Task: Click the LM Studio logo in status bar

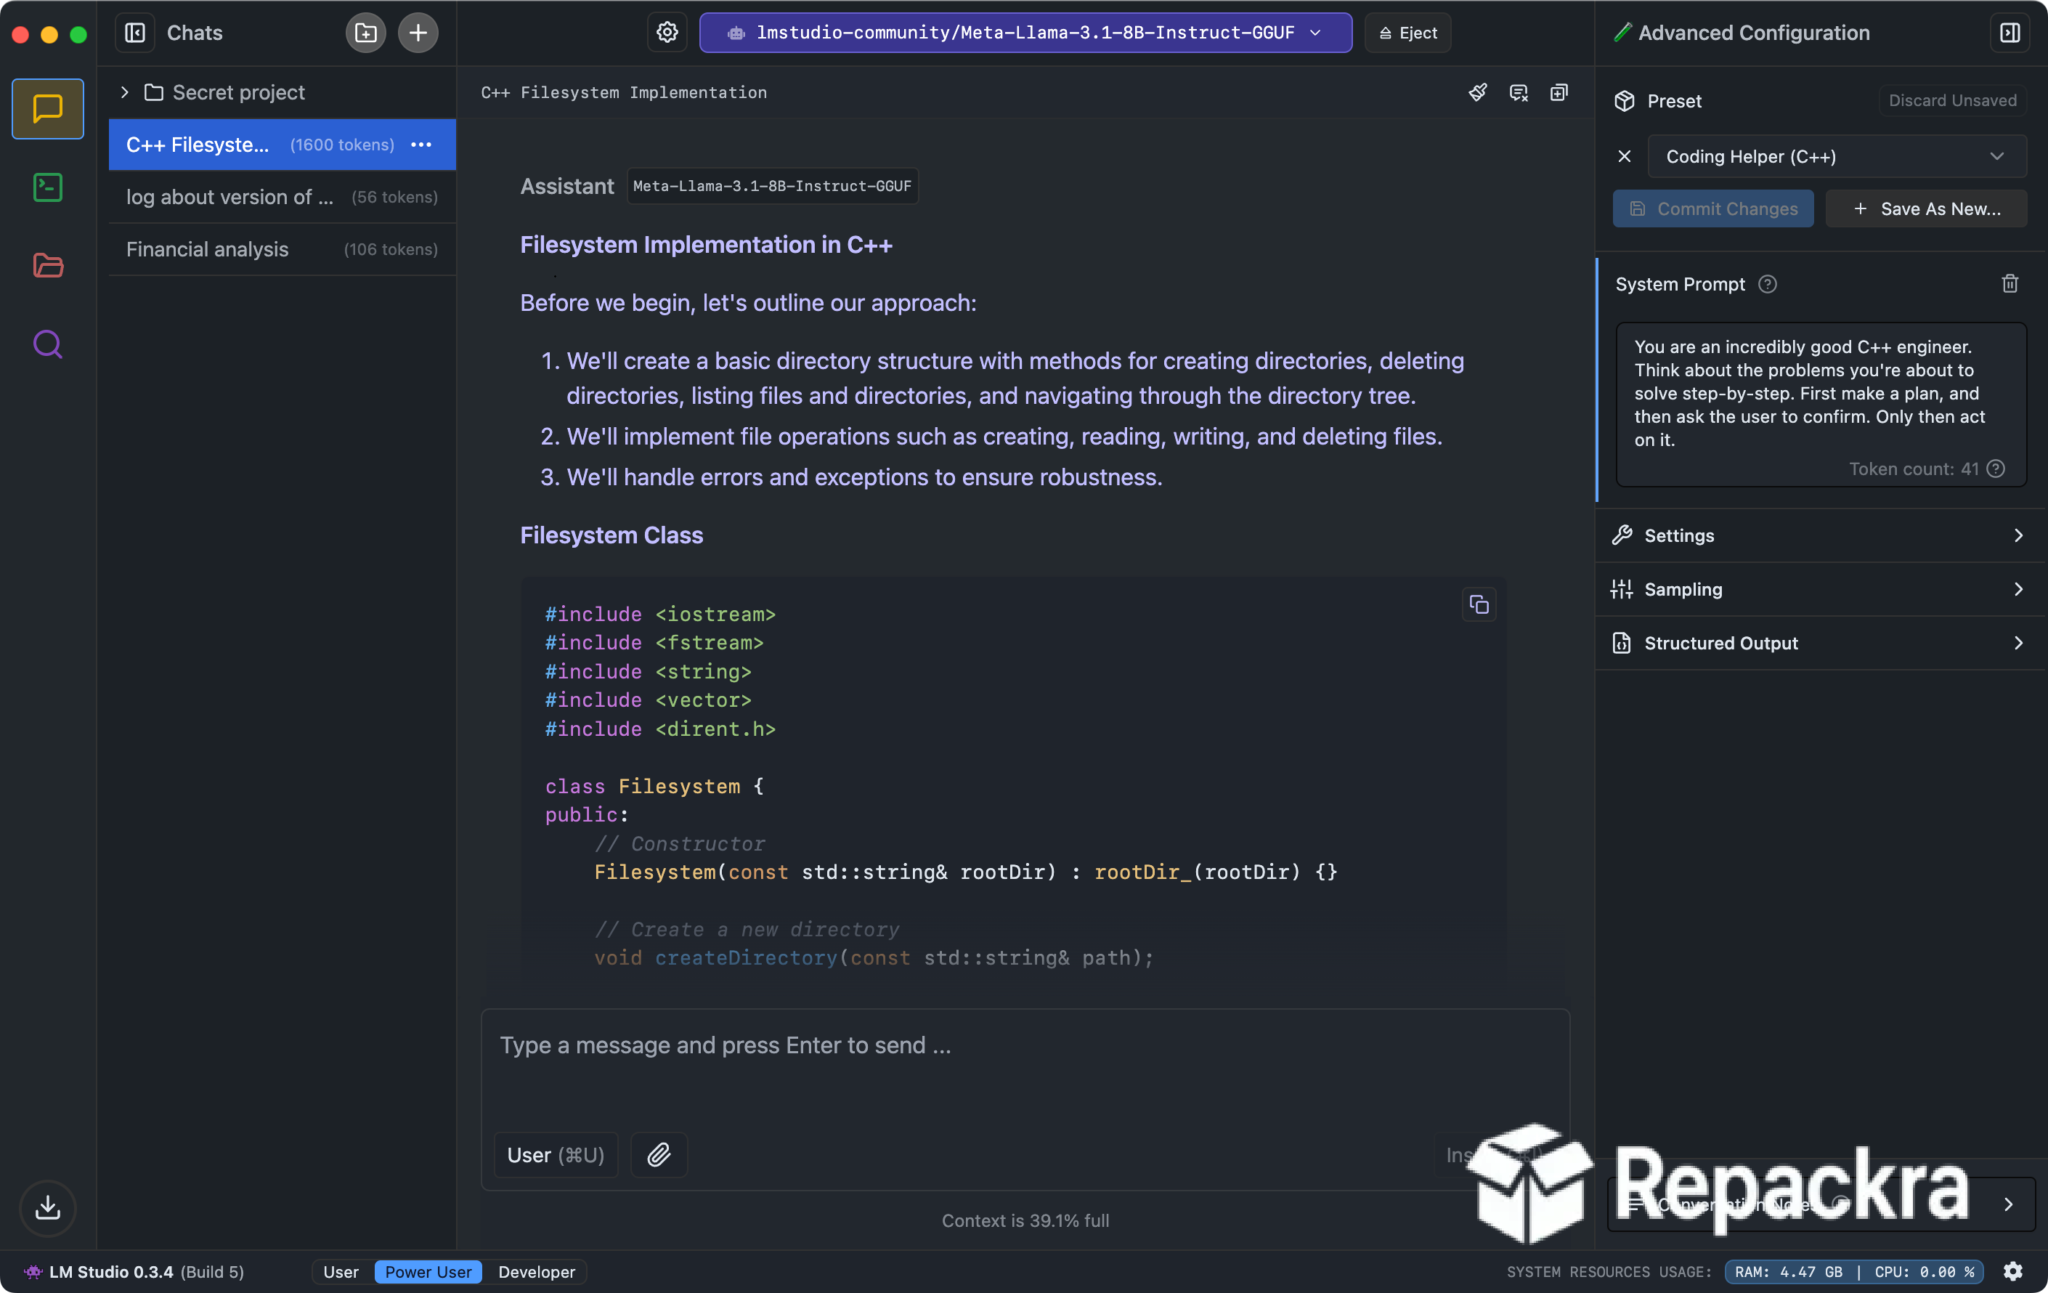Action: pyautogui.click(x=33, y=1272)
